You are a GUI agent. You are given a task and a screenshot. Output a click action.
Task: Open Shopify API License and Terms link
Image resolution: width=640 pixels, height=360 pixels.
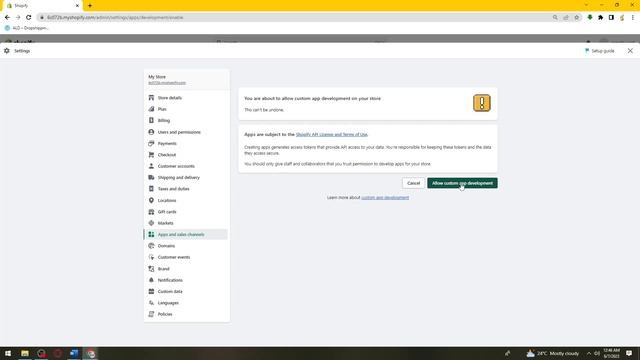tap(331, 134)
